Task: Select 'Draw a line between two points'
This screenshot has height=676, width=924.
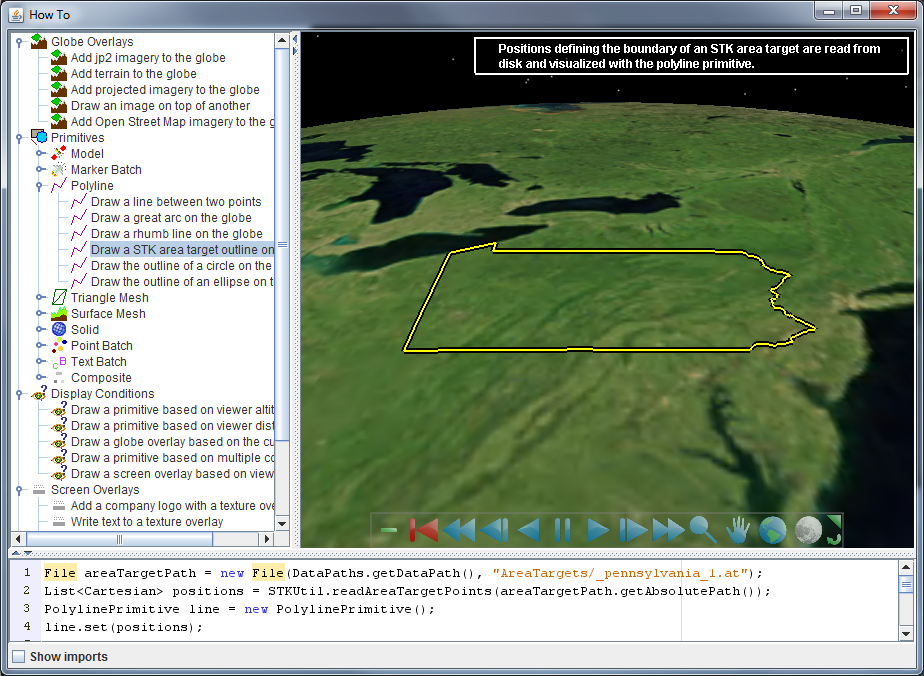Action: [176, 202]
